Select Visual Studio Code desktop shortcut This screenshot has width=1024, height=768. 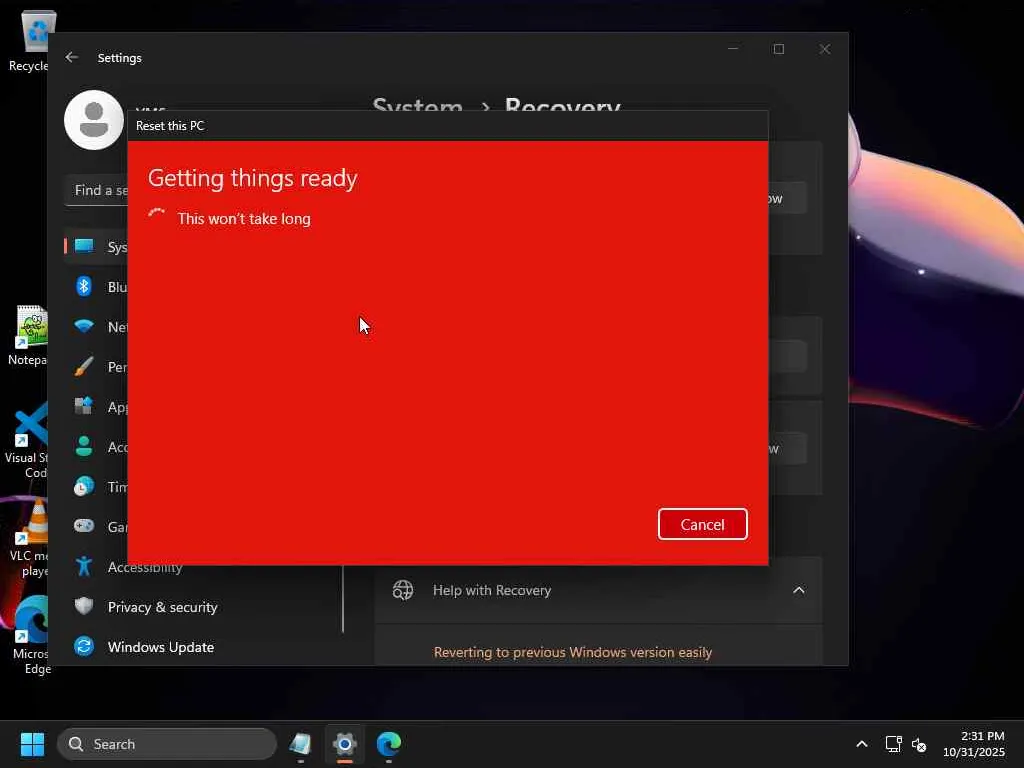(27, 441)
